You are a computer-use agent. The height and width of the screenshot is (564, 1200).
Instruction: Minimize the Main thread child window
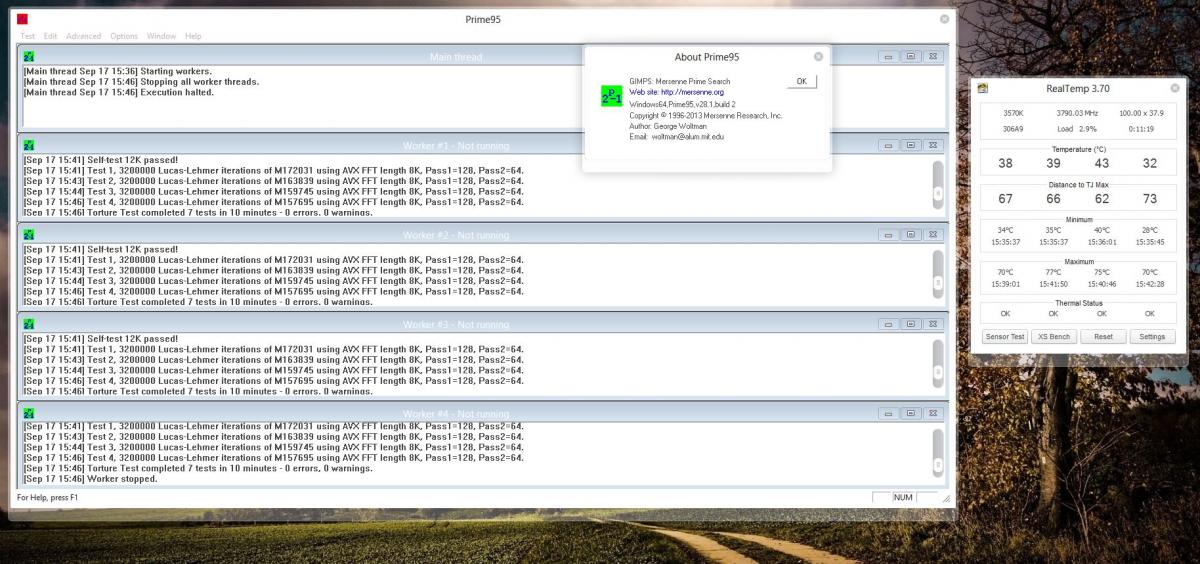888,57
